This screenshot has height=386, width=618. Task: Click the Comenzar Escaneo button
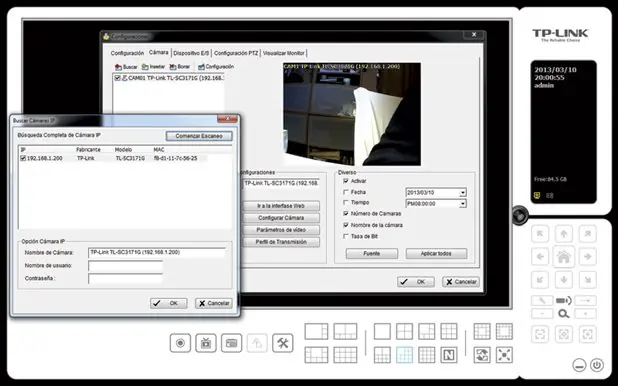click(199, 136)
